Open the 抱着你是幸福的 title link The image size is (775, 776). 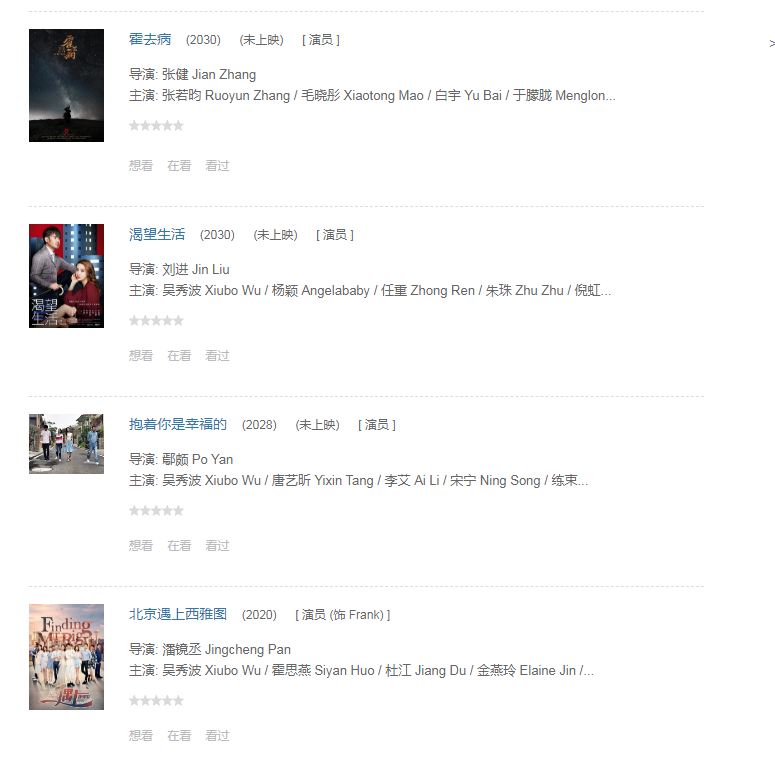click(178, 424)
